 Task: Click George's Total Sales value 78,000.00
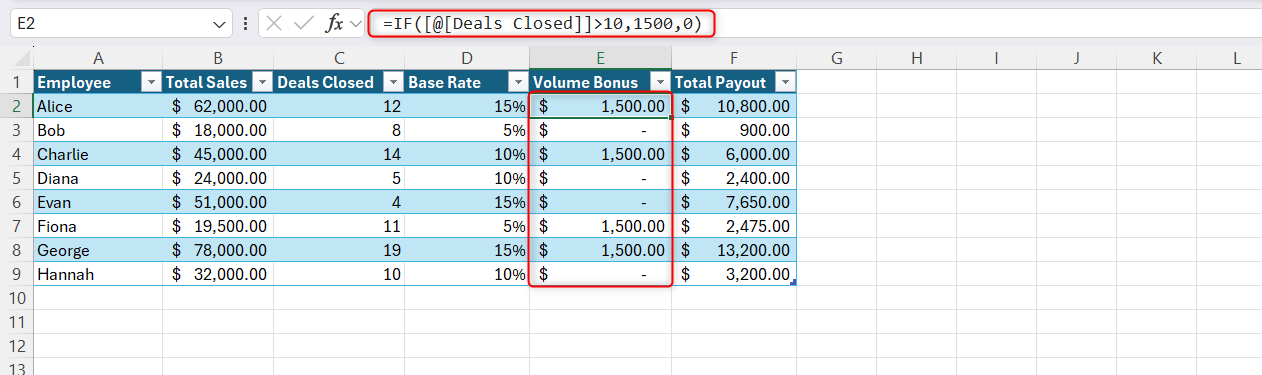[218, 250]
